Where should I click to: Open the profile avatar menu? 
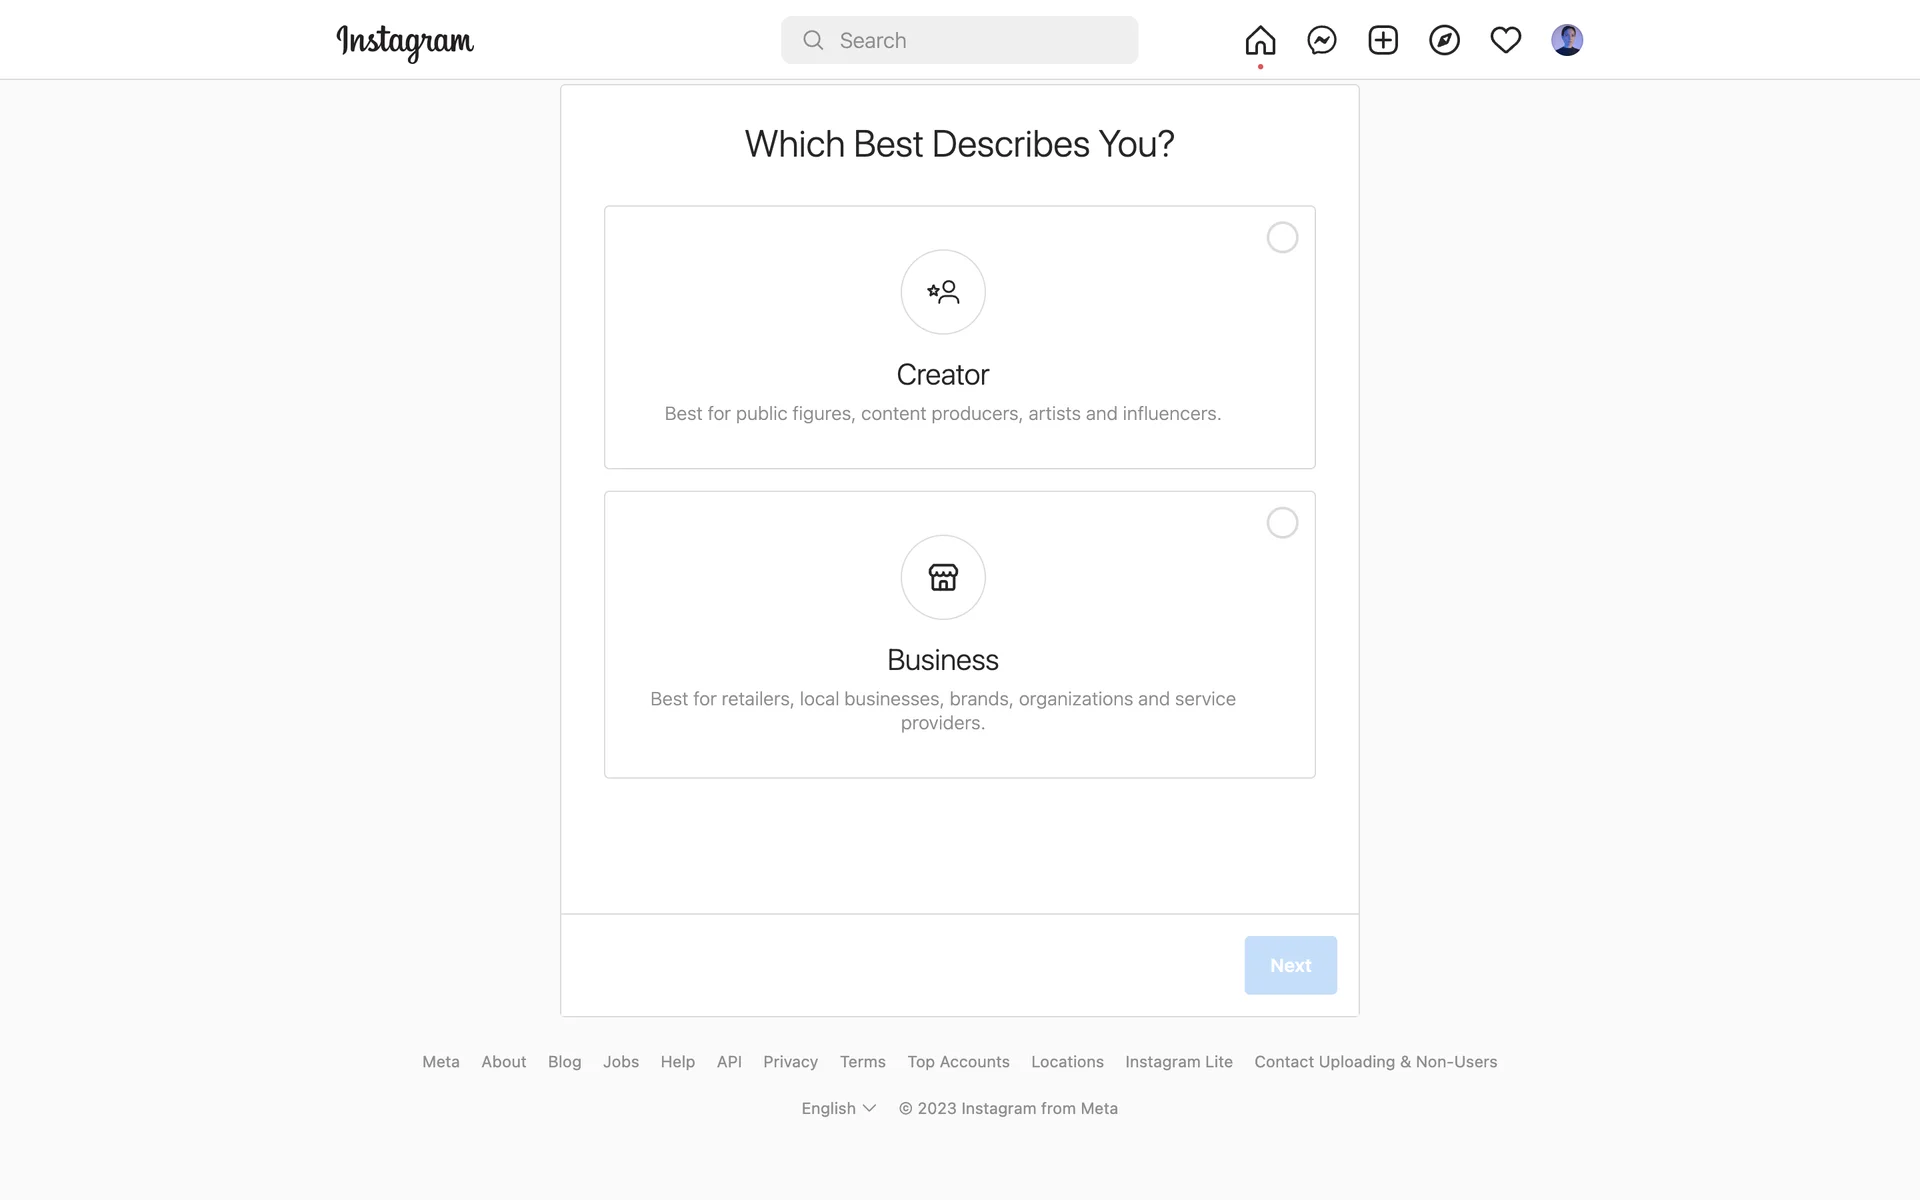point(1566,40)
